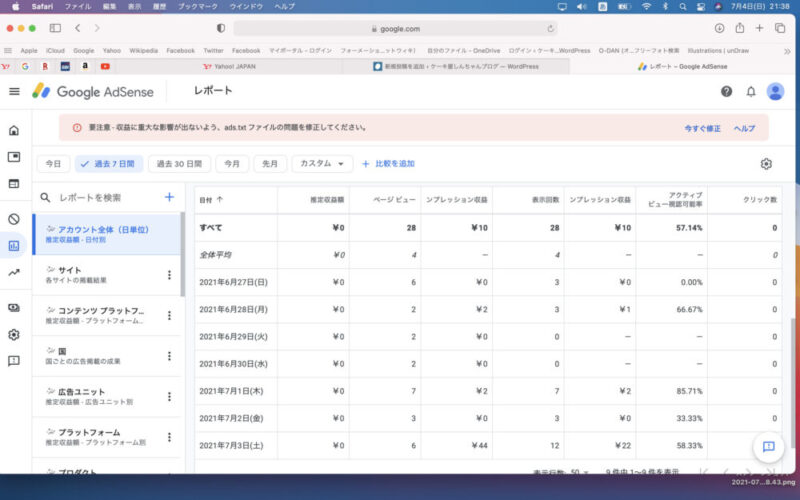This screenshot has width=800, height=500.
Task: Open the ブックマーク menu in menu bar
Action: point(197,7)
